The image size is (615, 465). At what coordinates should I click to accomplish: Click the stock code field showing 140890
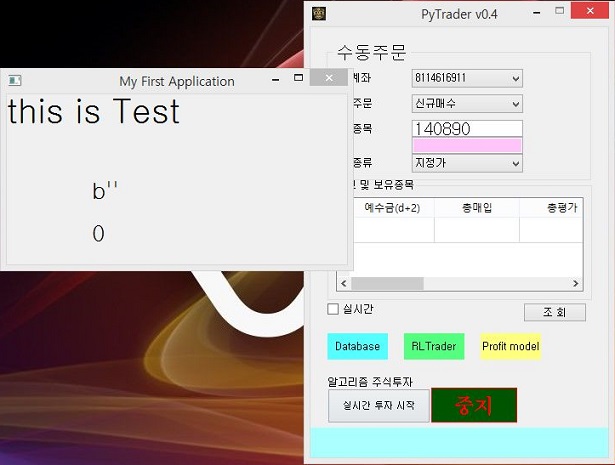click(467, 129)
